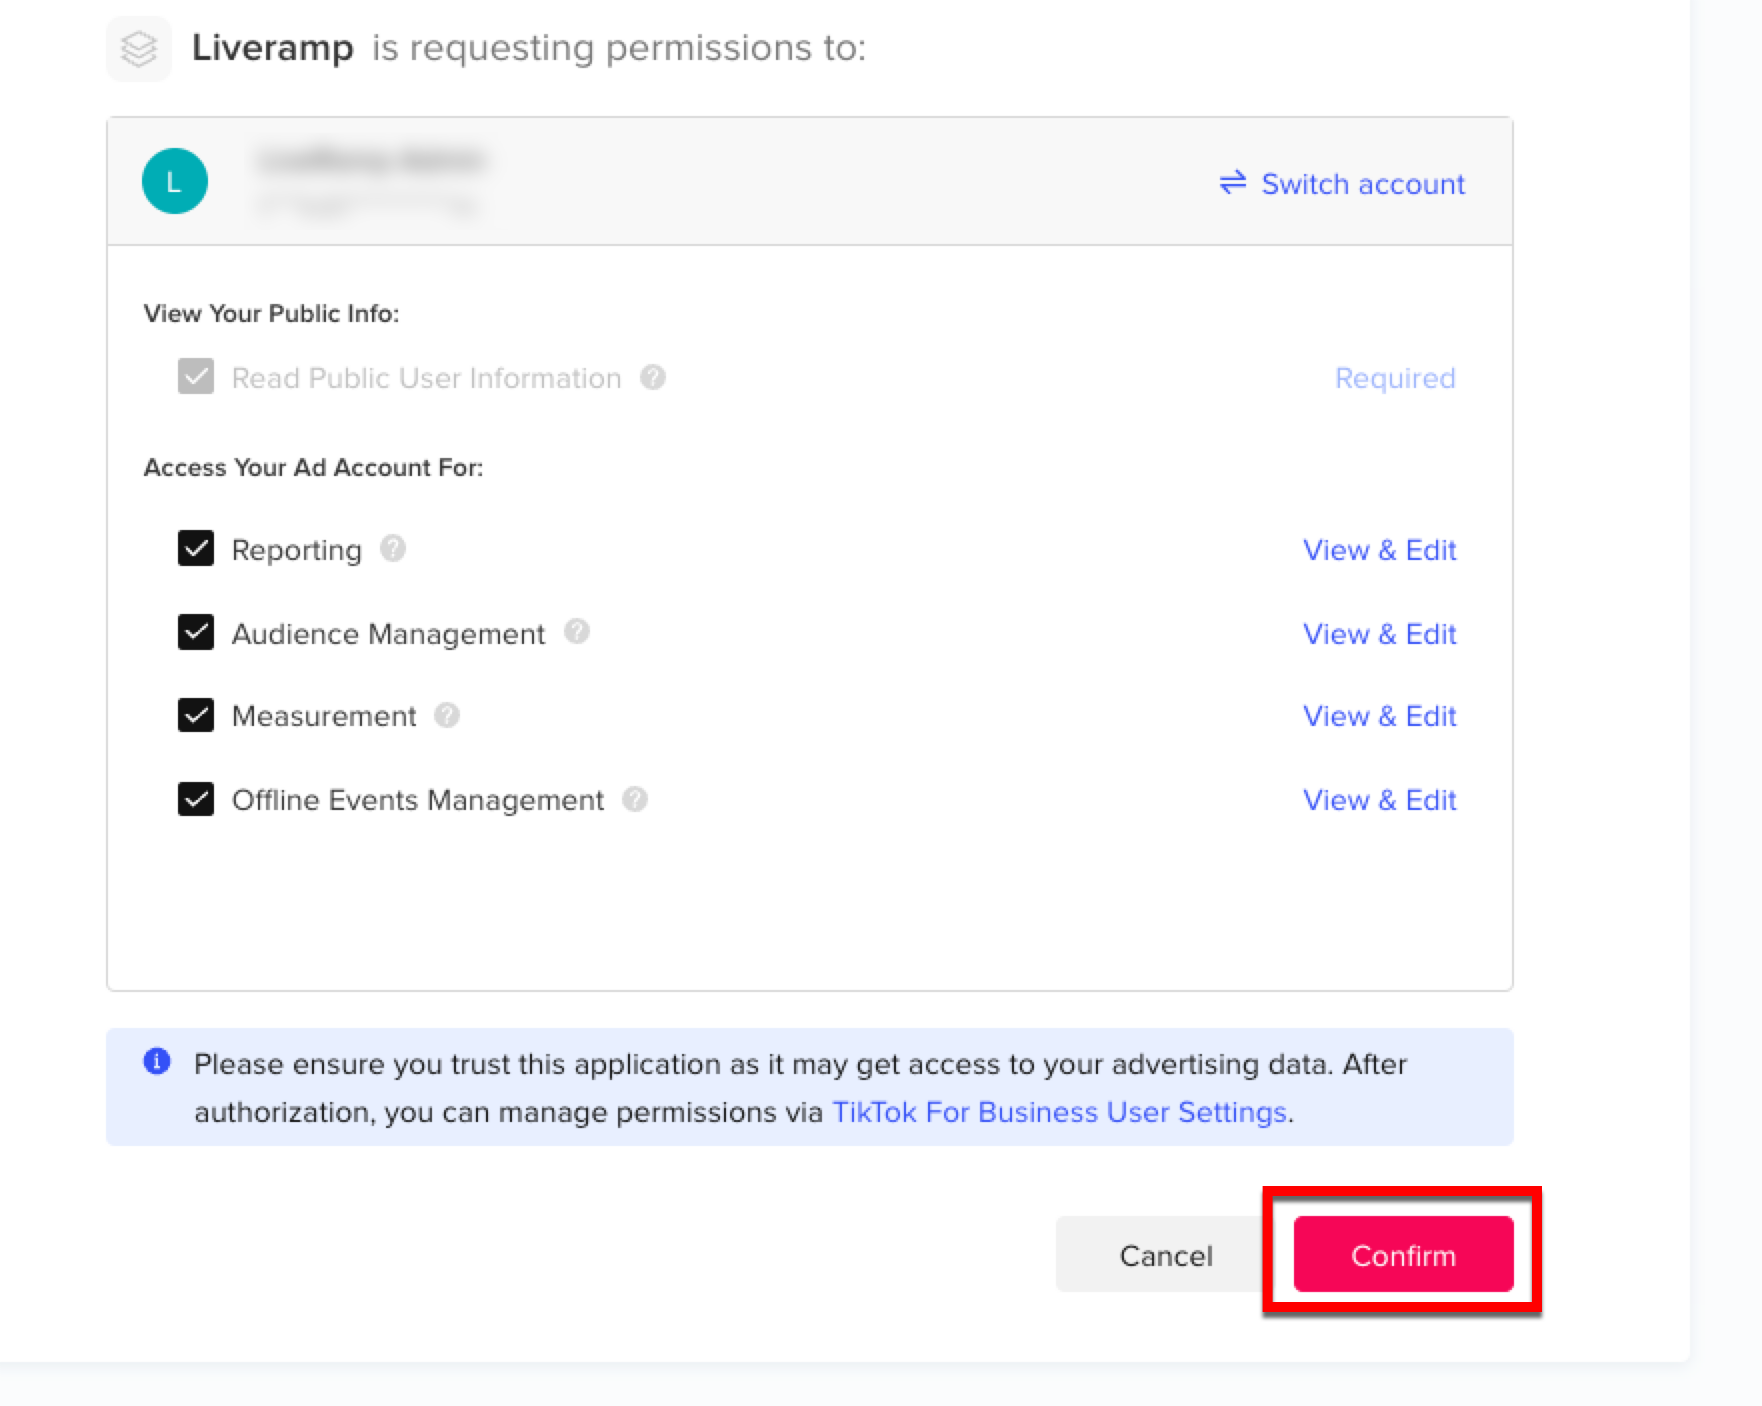Screen dimensions: 1762x1406
Task: Open View & Edit for Measurement
Action: (x=1379, y=716)
